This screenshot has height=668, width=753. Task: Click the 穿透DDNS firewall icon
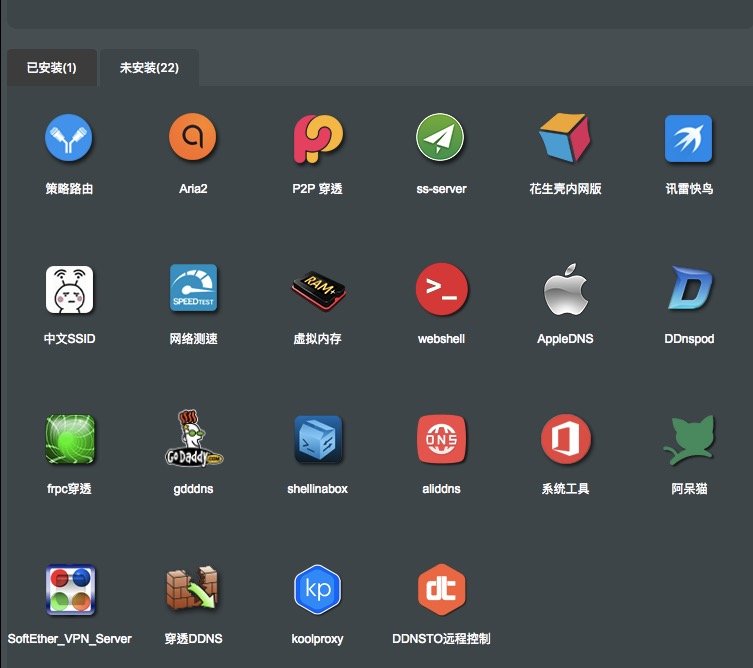coord(192,588)
